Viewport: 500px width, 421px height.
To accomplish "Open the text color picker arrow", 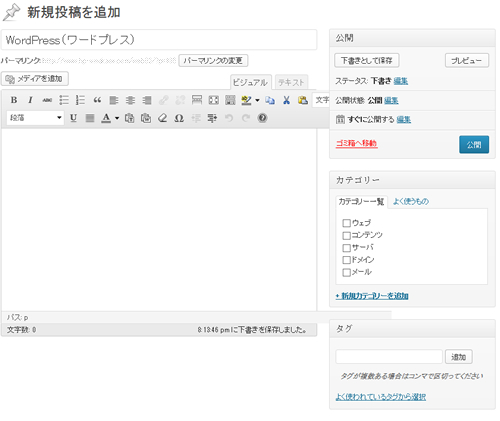I will (x=117, y=118).
